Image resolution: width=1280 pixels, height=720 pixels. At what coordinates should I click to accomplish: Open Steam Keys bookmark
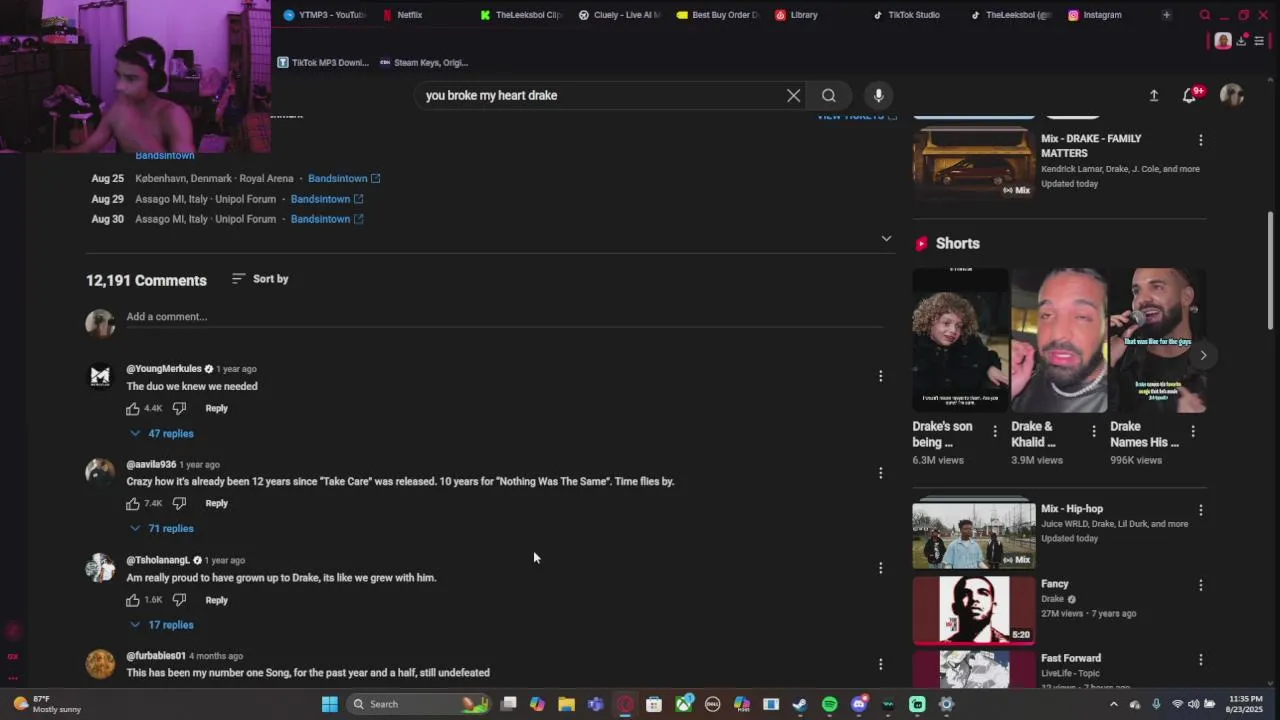[x=424, y=62]
